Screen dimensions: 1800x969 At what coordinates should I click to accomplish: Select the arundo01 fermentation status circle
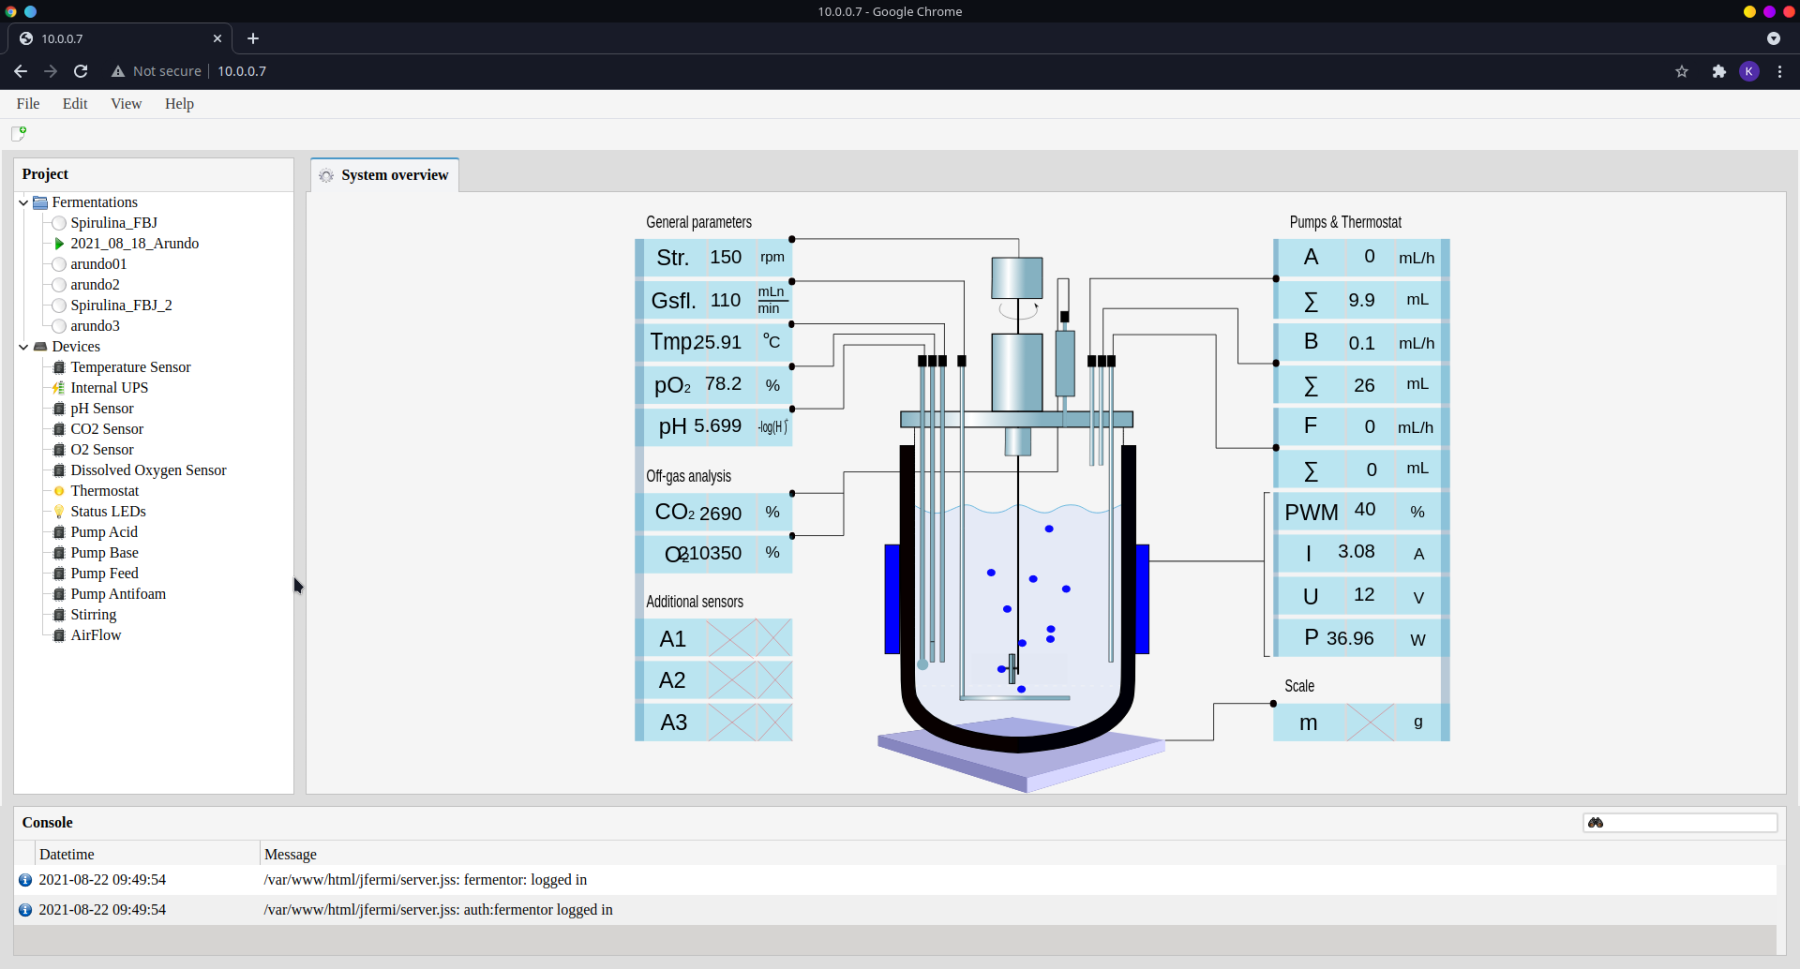[x=59, y=264]
